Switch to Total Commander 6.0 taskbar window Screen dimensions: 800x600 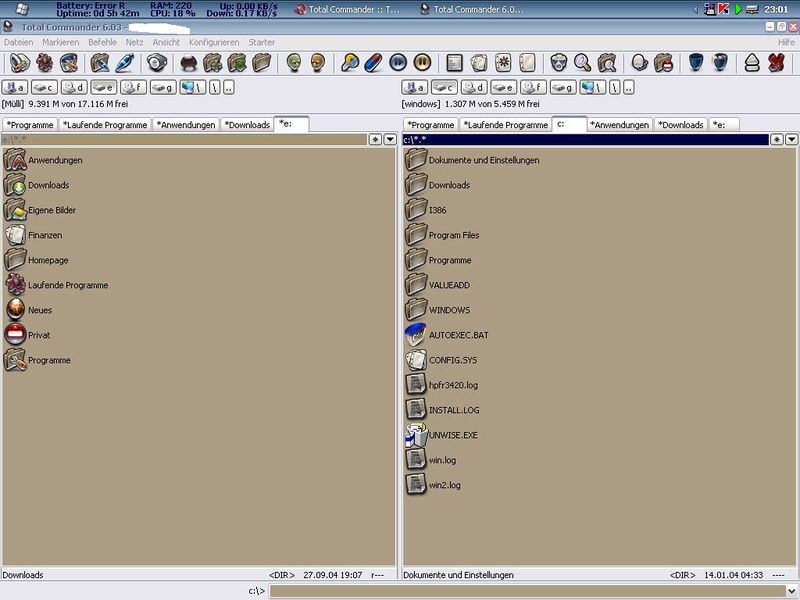pos(471,9)
